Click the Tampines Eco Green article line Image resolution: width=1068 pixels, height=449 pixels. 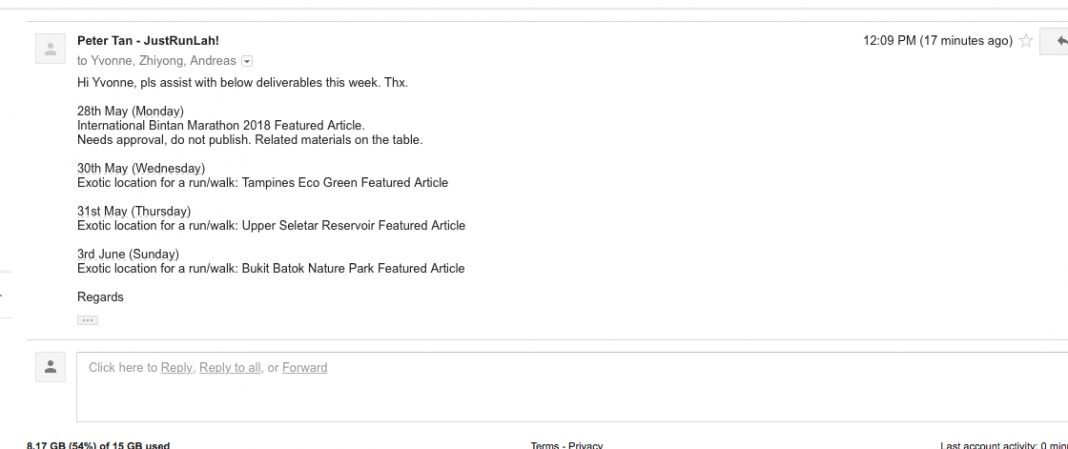(x=262, y=183)
